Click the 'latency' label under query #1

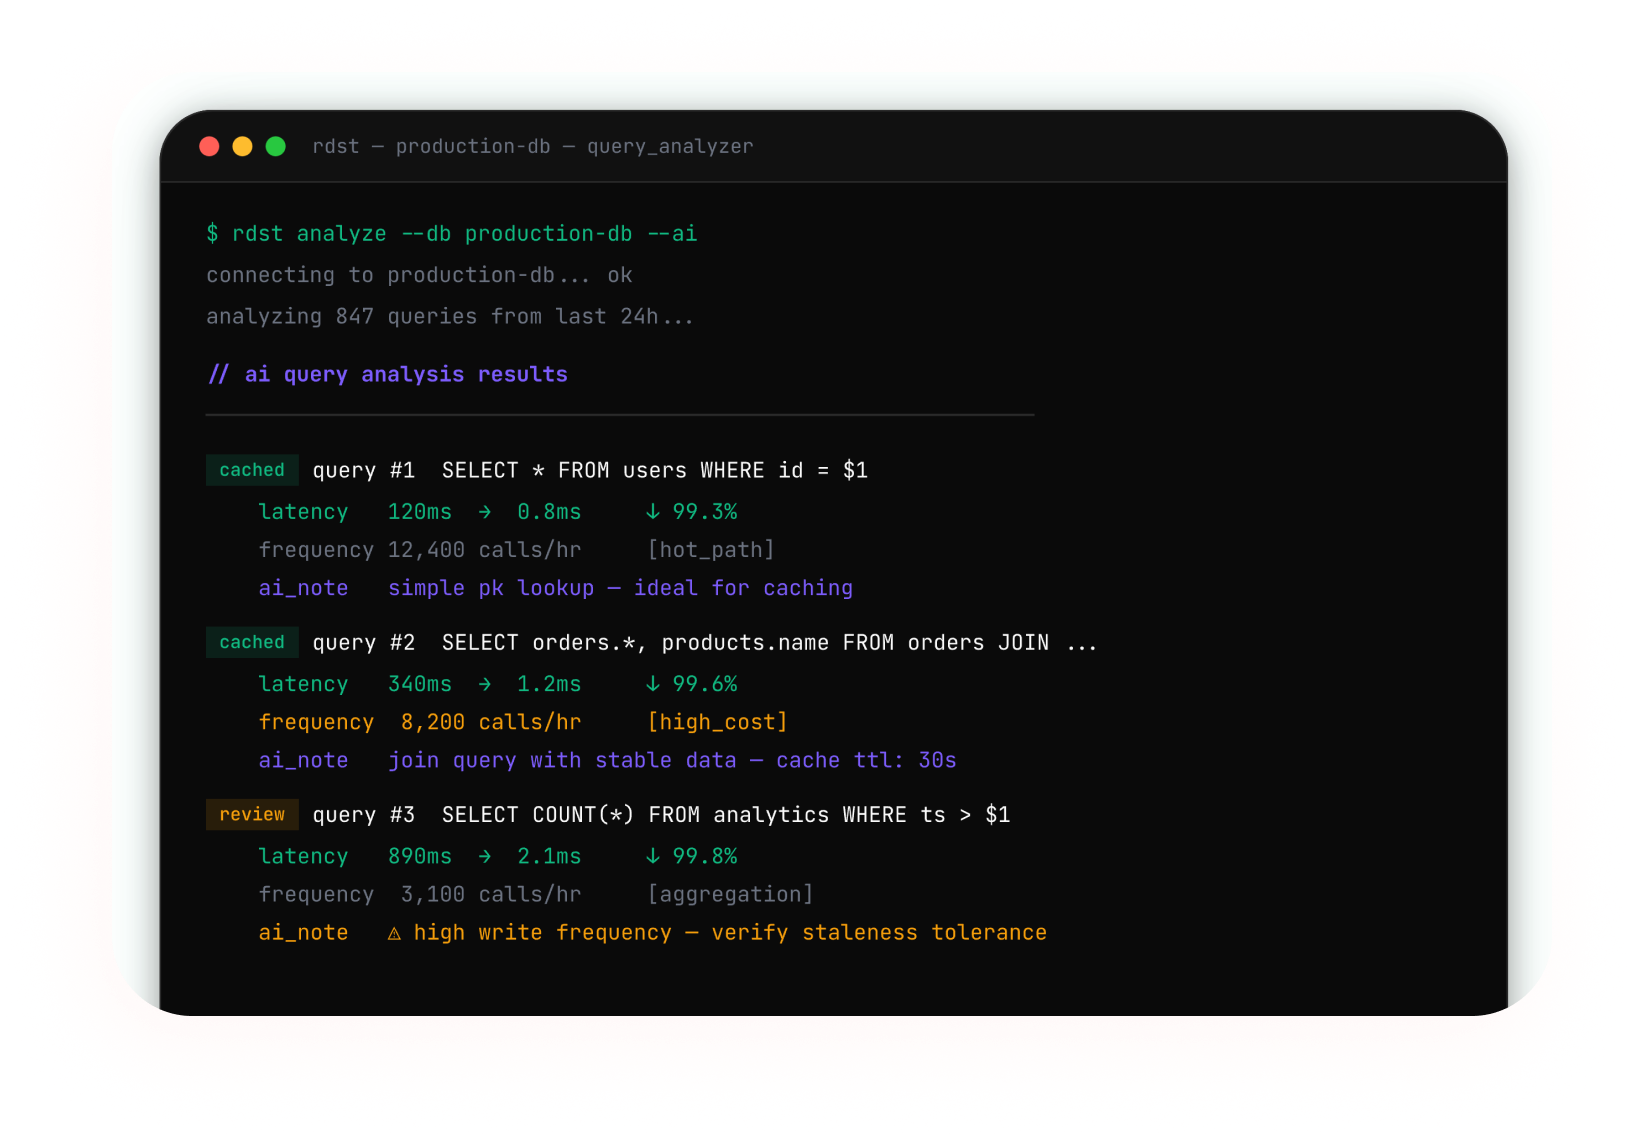[x=303, y=512]
